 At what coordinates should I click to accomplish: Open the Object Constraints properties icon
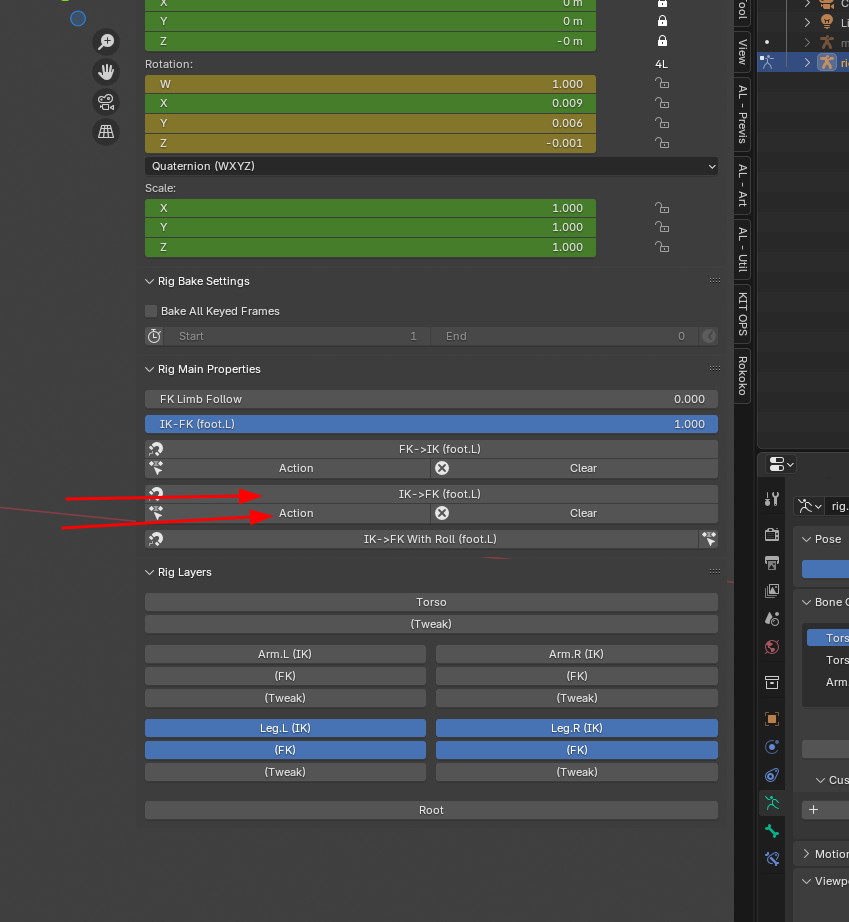(x=772, y=775)
